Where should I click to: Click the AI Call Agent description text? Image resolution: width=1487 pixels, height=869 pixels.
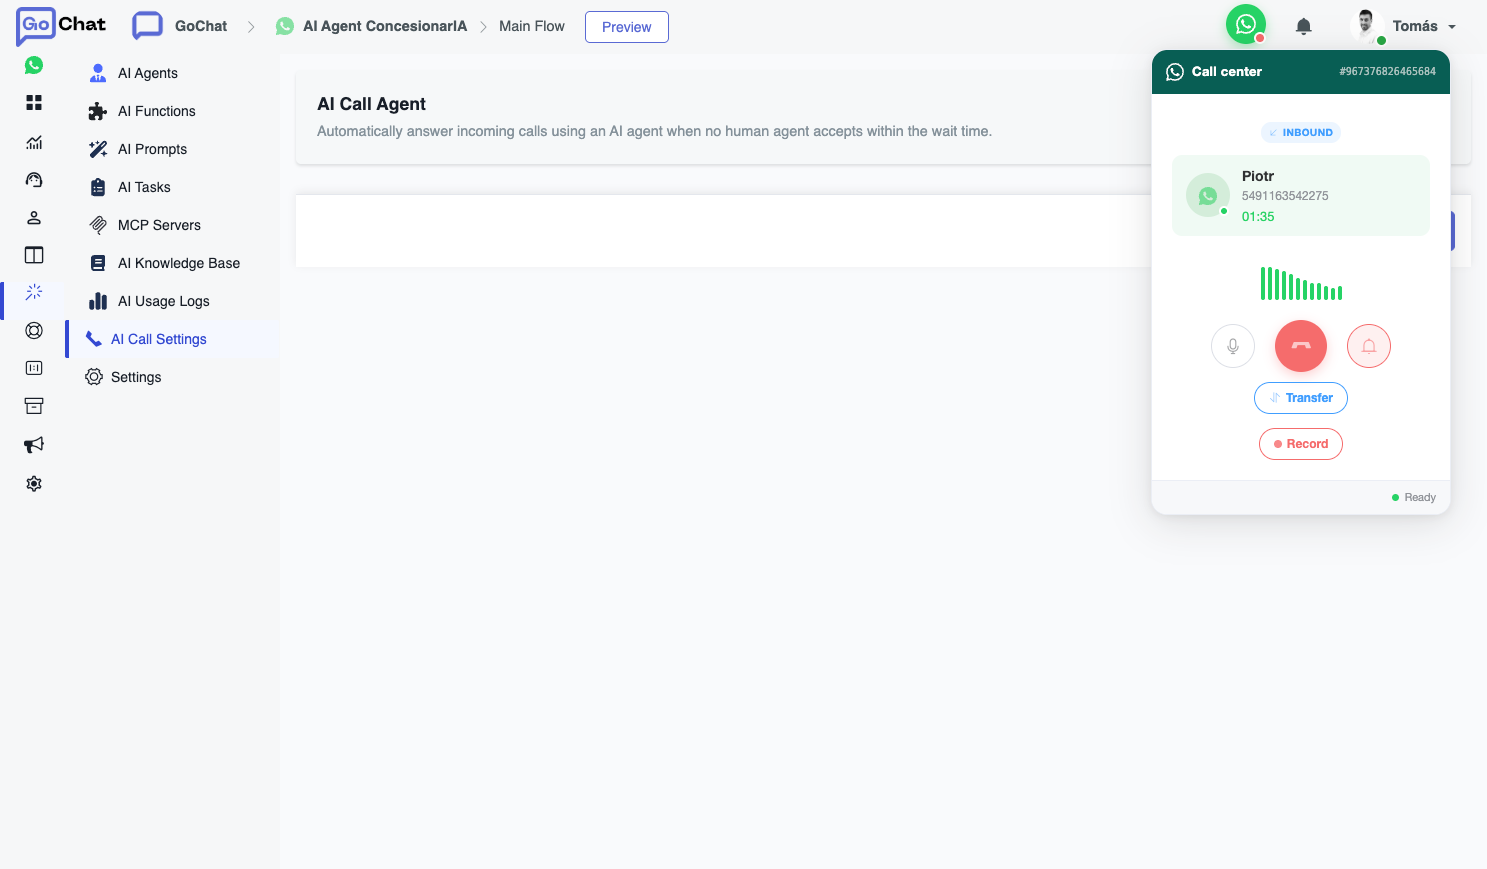[x=654, y=131]
